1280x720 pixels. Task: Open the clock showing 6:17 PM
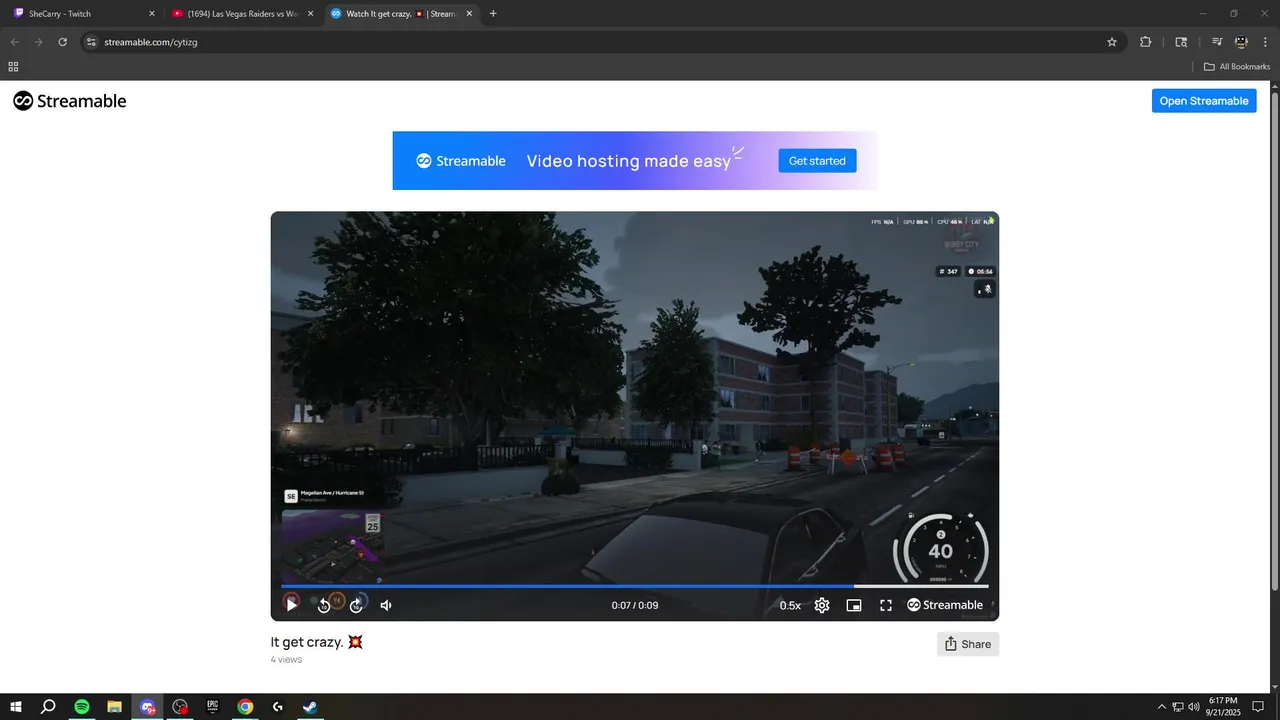1223,707
